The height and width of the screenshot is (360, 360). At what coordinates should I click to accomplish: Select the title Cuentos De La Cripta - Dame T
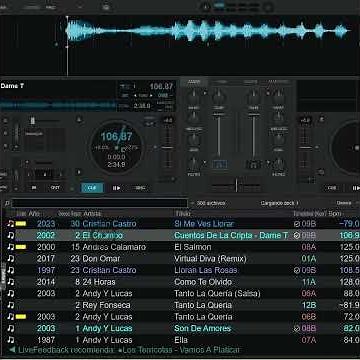[x=231, y=235]
